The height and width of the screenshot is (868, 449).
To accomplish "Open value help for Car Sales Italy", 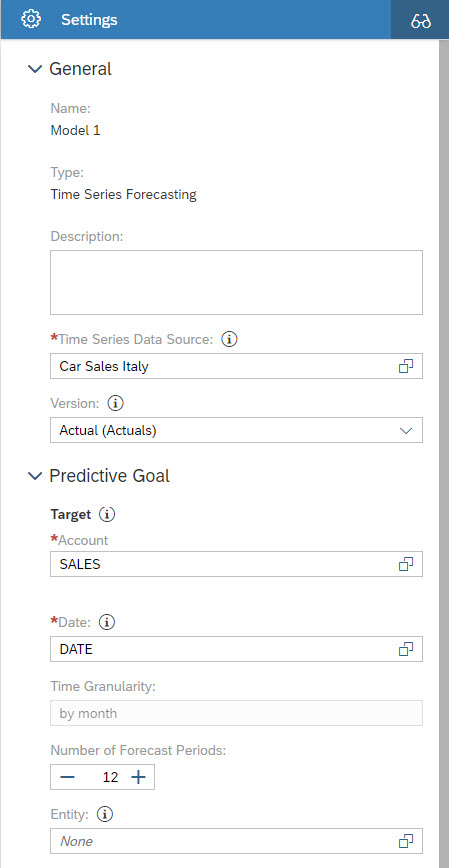I will pos(406,366).
